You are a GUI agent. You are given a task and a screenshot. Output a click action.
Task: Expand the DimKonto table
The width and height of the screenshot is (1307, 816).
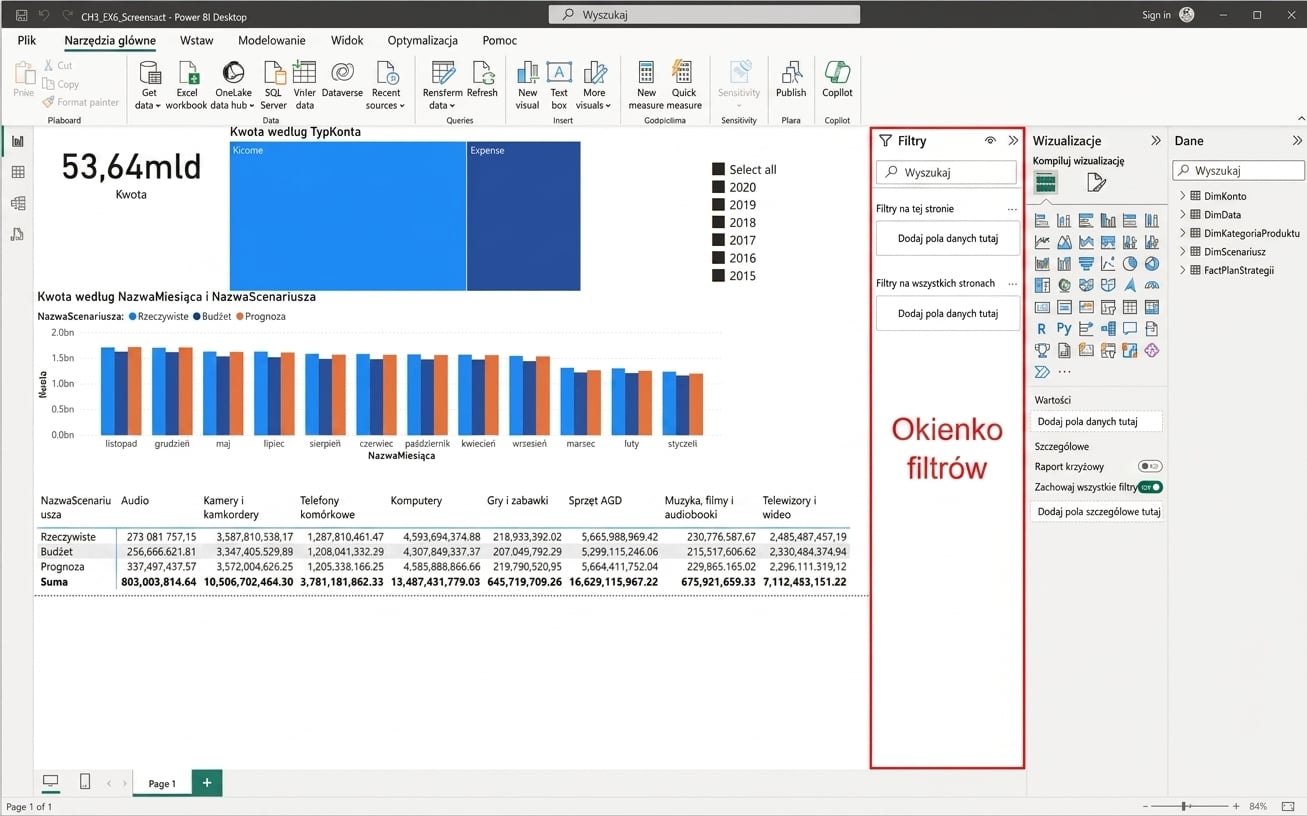[x=1183, y=196]
